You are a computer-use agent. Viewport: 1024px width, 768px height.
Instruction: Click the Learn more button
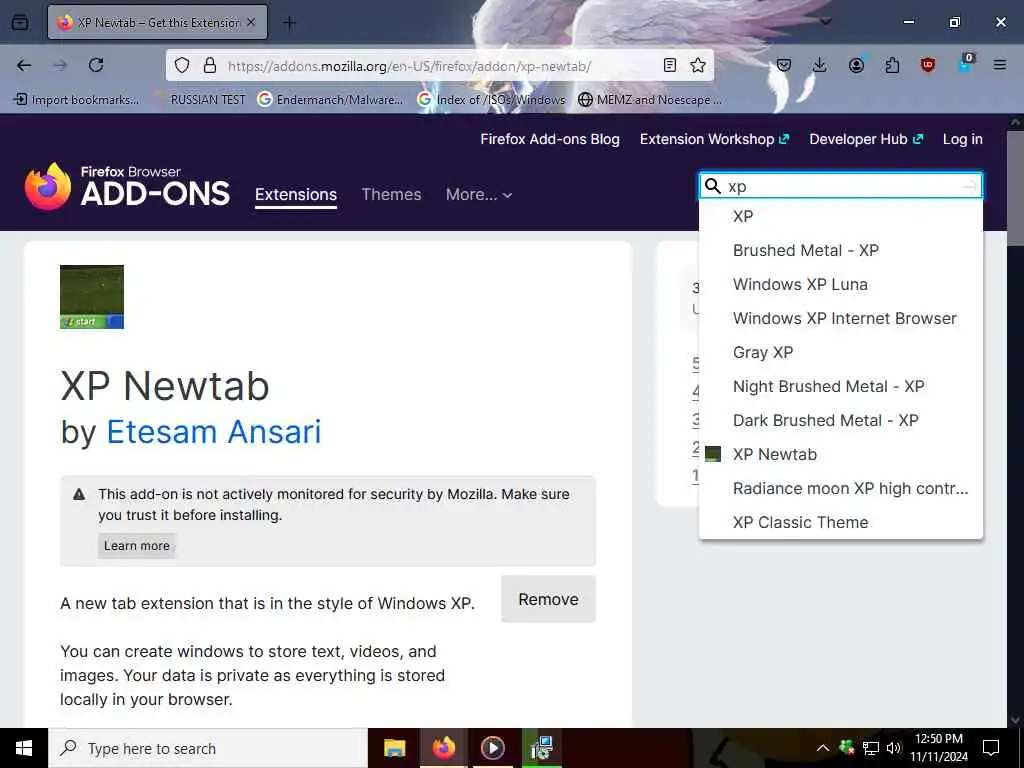click(136, 545)
